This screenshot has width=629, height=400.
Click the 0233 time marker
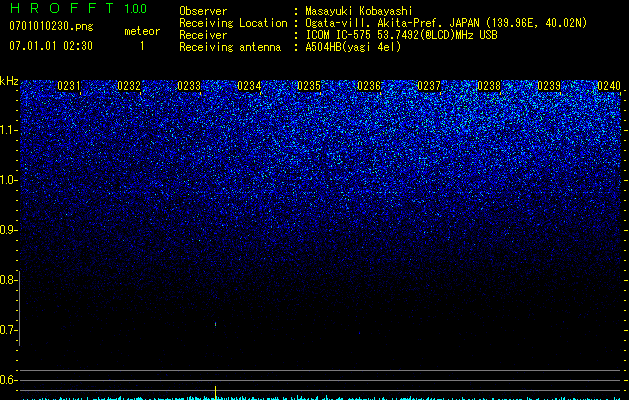click(x=189, y=86)
